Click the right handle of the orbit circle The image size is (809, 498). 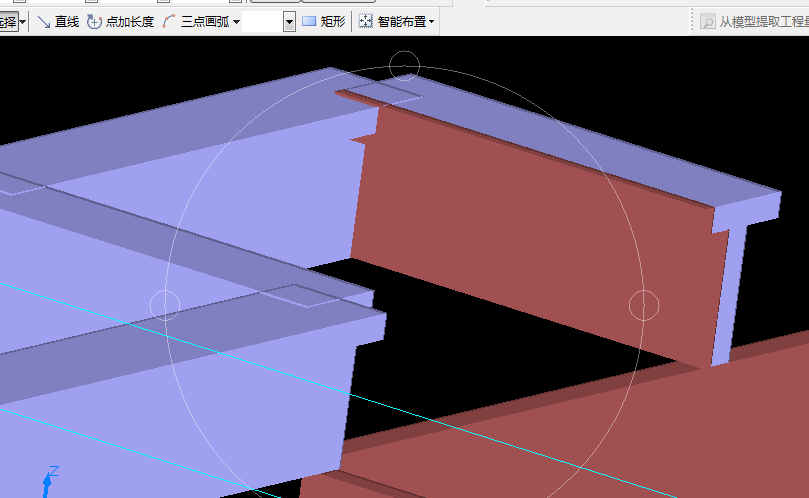tap(644, 305)
